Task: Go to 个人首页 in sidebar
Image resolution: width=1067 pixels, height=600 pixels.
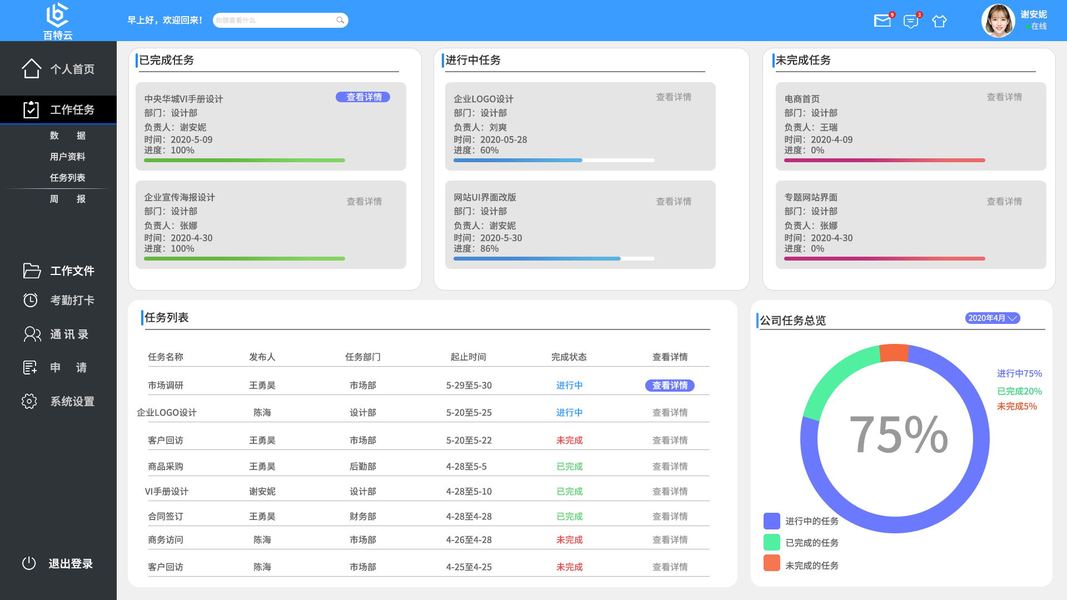Action: click(59, 69)
